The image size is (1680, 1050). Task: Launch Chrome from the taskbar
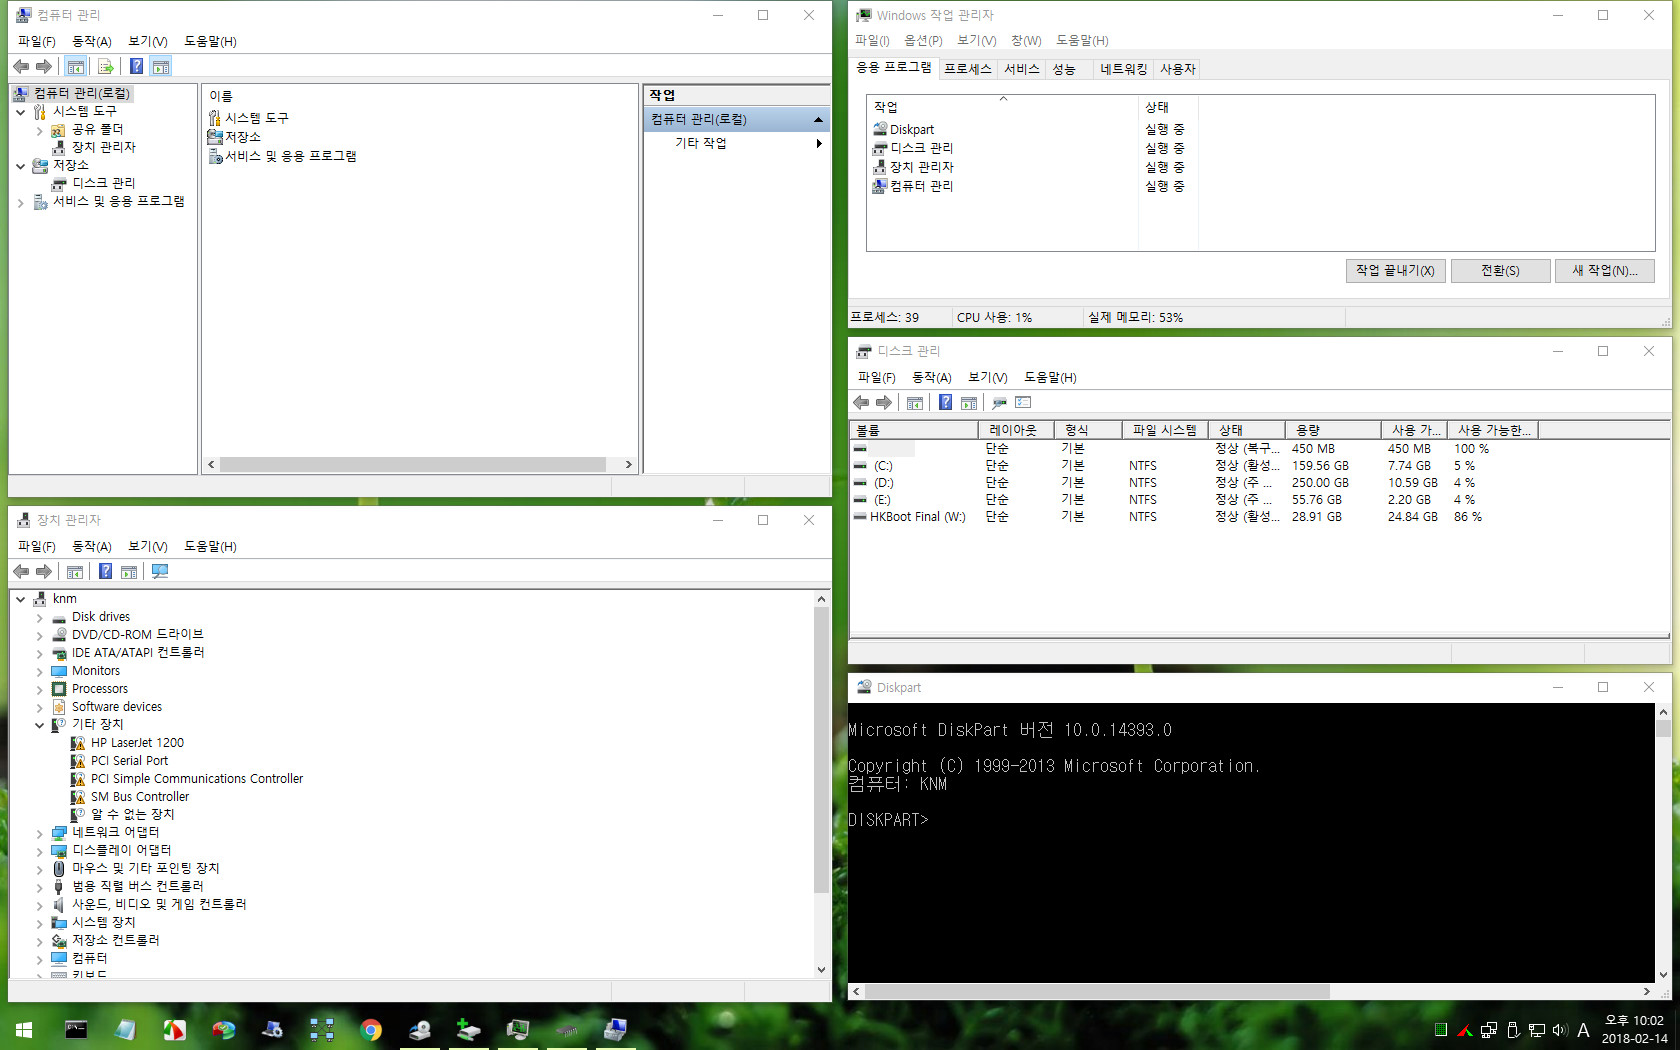click(x=371, y=1029)
